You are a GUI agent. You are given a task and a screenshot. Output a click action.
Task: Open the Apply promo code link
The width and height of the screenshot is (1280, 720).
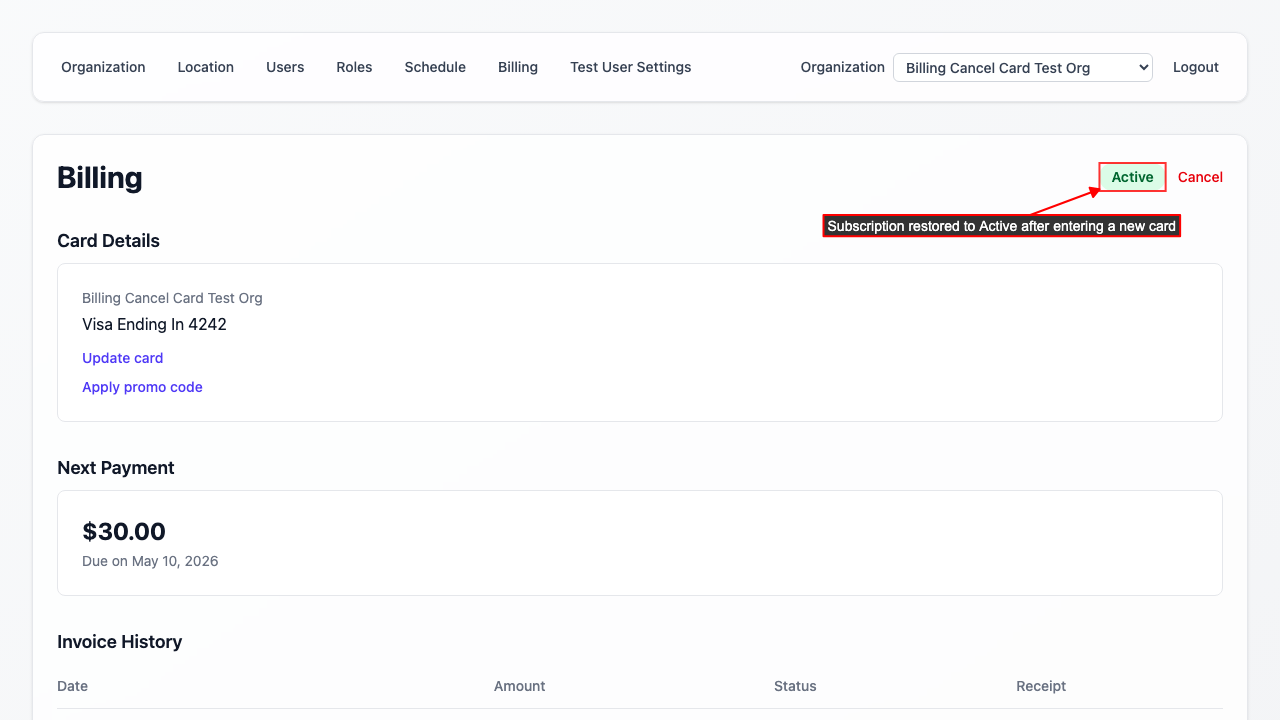[142, 387]
